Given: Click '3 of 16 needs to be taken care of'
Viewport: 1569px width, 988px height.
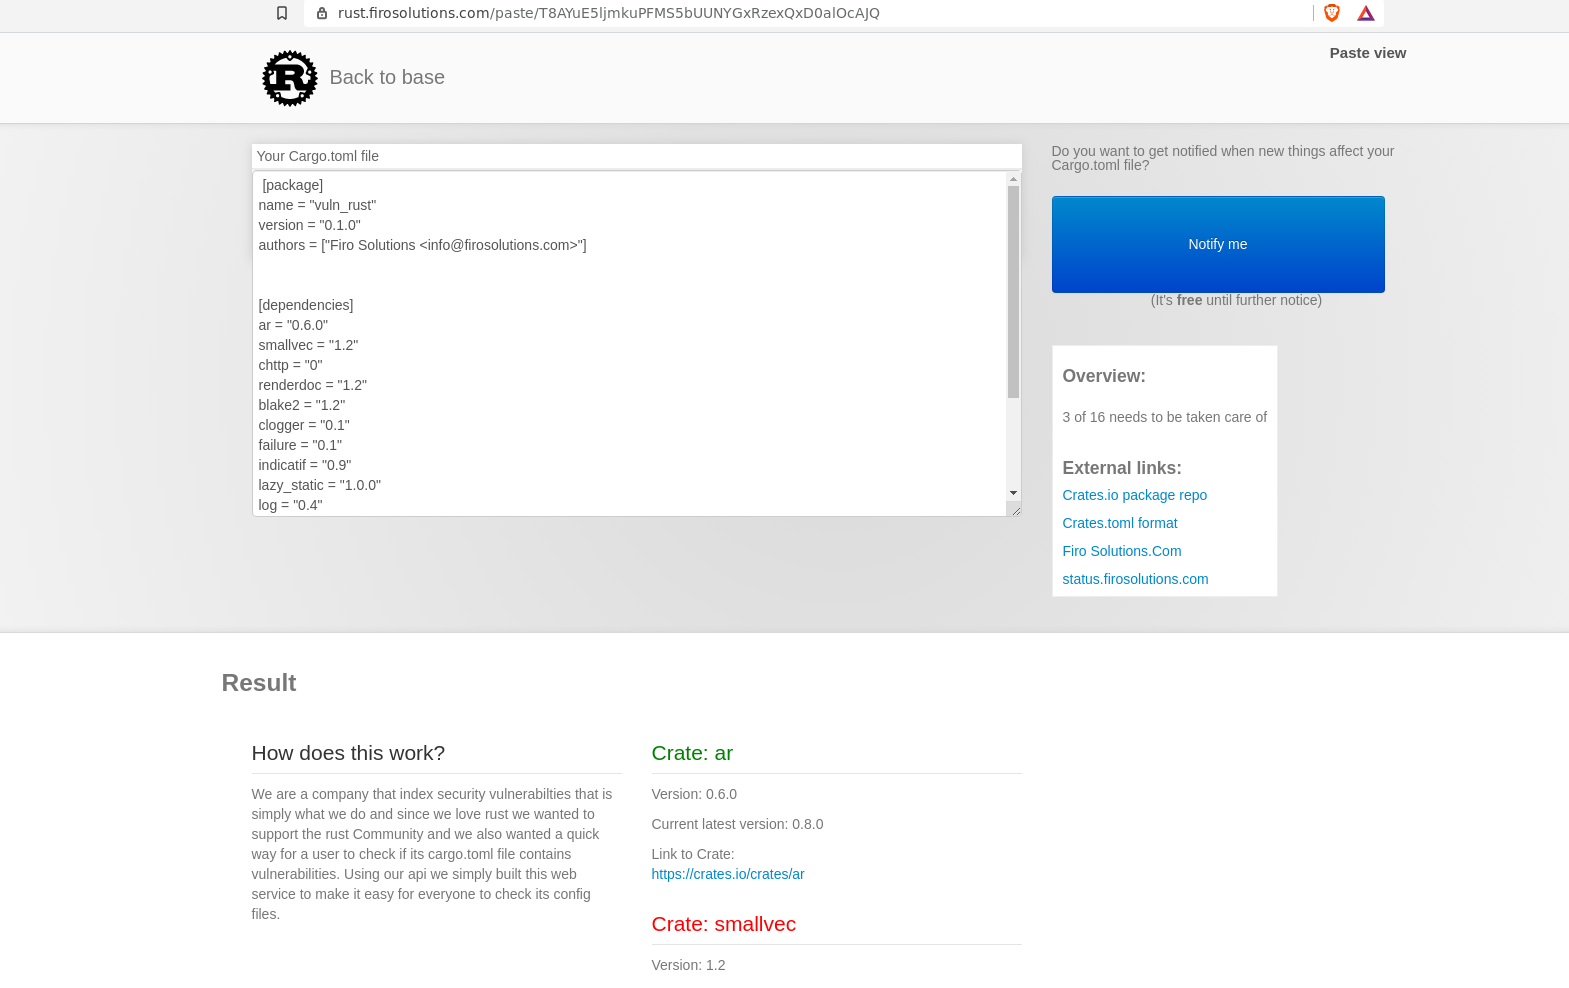Looking at the screenshot, I should [1164, 417].
